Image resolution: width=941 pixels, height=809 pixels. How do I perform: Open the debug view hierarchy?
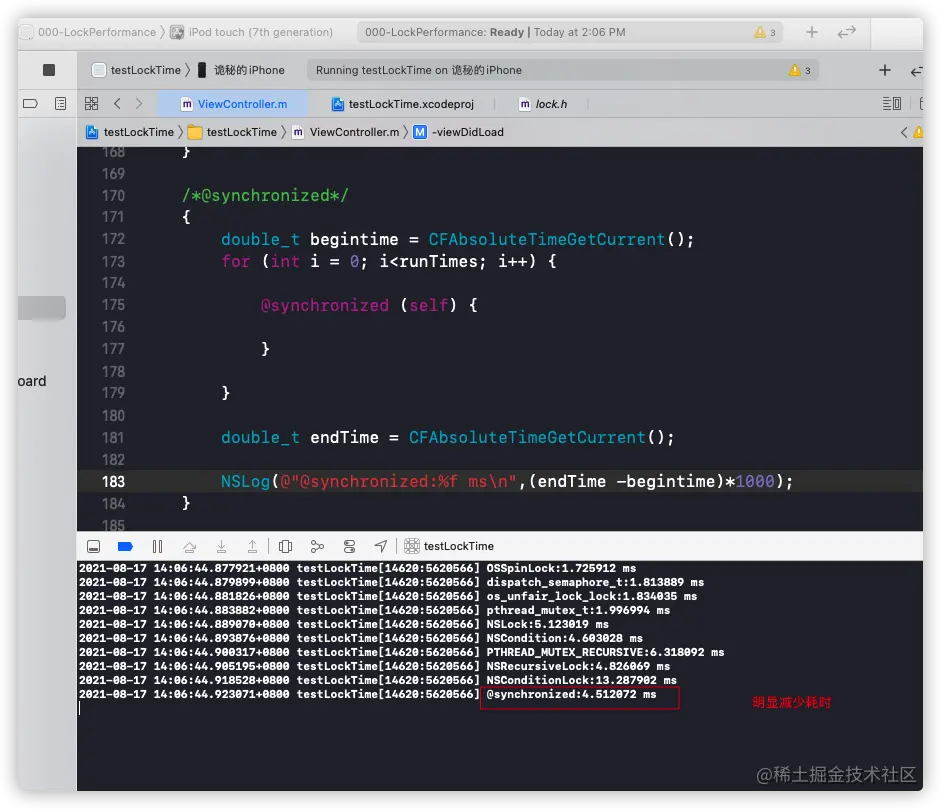pos(286,546)
